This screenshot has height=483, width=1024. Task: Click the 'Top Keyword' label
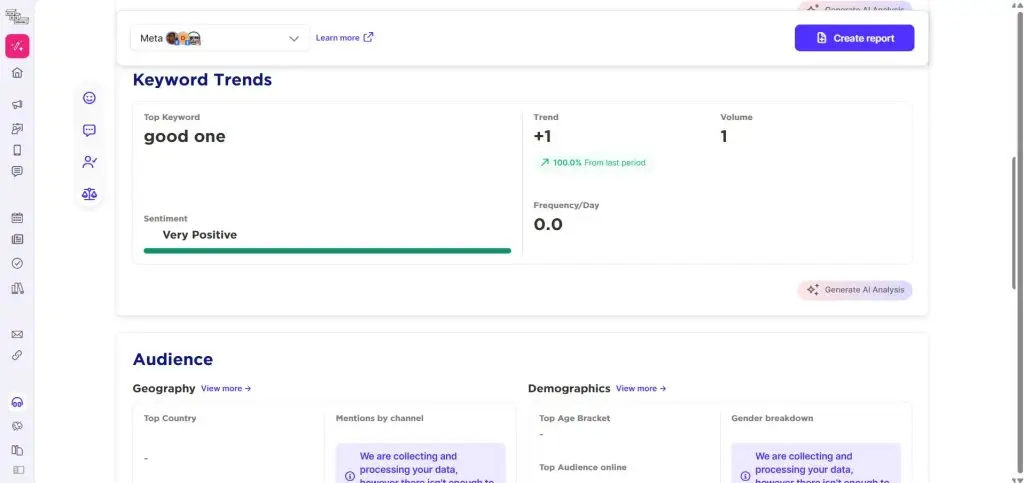coord(172,117)
